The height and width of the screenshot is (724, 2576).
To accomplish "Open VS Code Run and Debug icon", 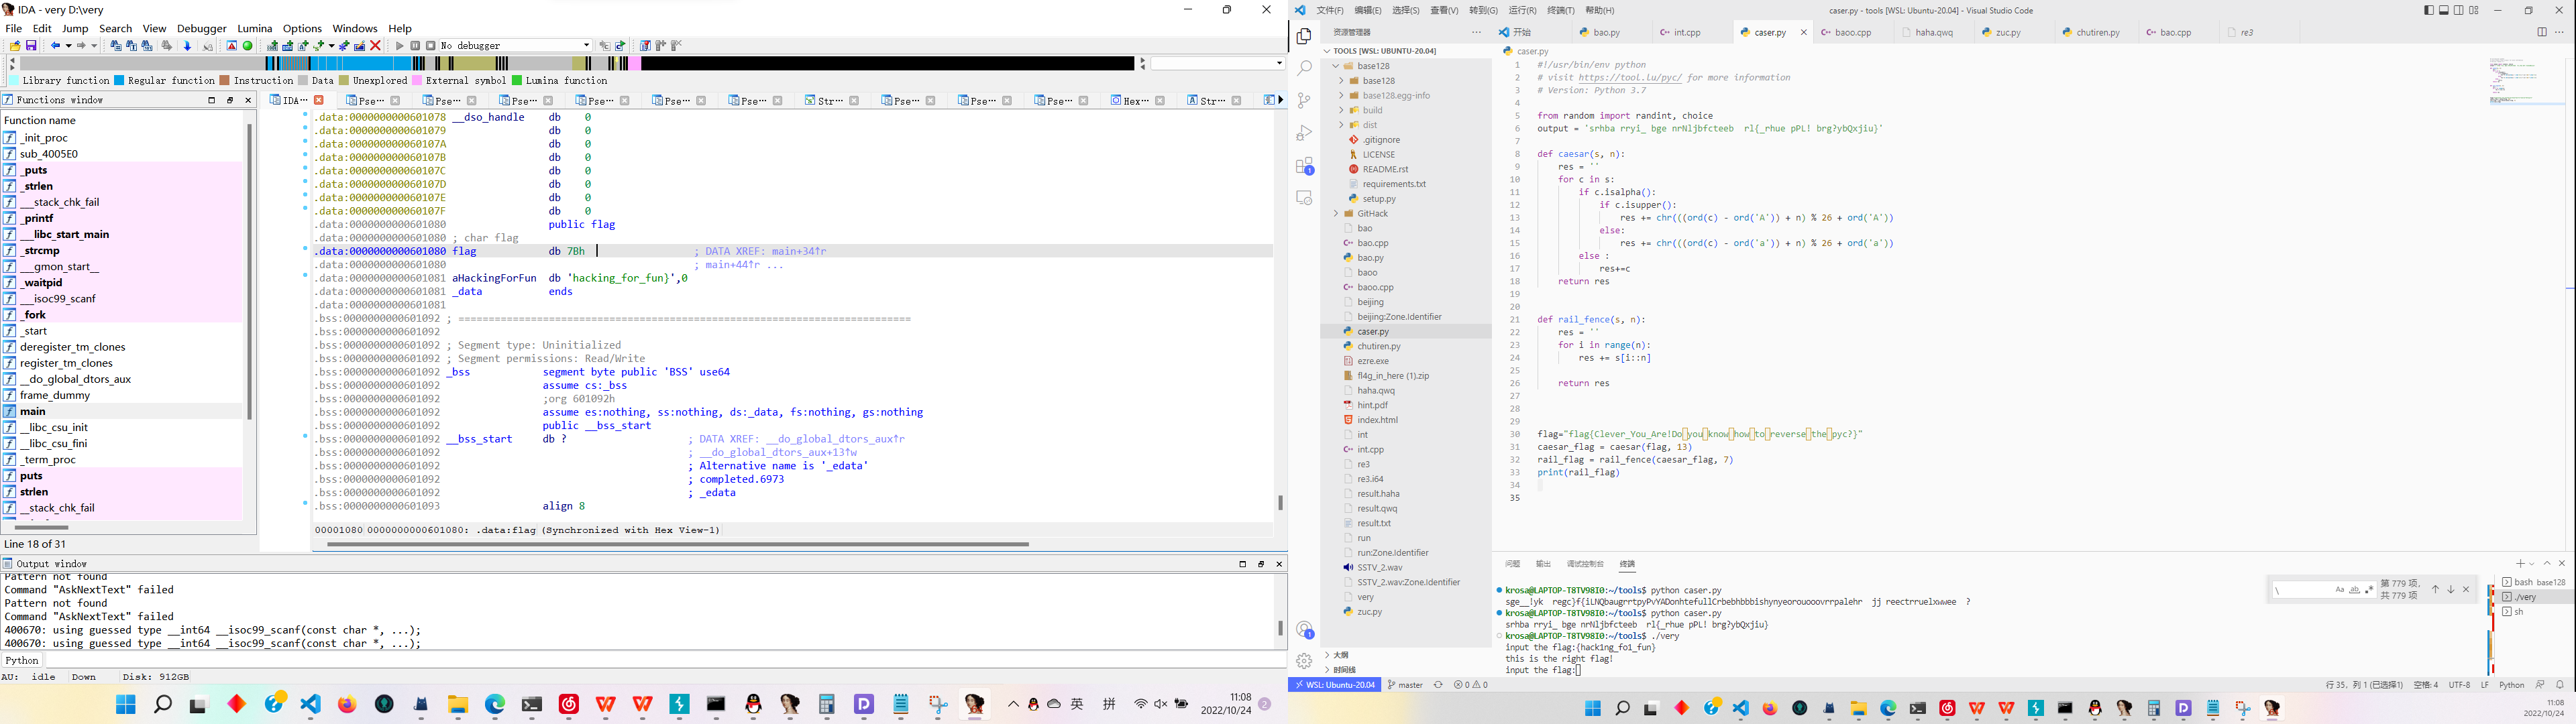I will pos(1304,133).
